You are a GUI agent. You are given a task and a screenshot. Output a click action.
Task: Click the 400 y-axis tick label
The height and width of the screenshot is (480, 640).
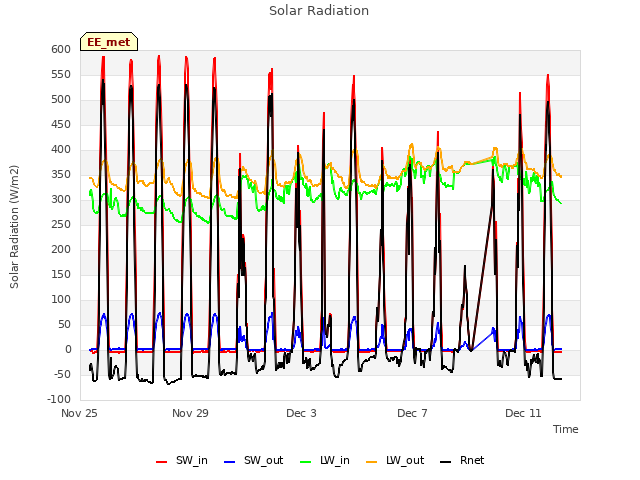tap(61, 150)
